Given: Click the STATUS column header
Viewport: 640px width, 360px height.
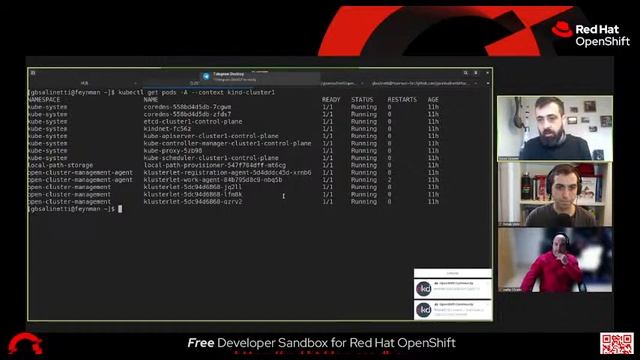Looking at the screenshot, I should [x=362, y=100].
